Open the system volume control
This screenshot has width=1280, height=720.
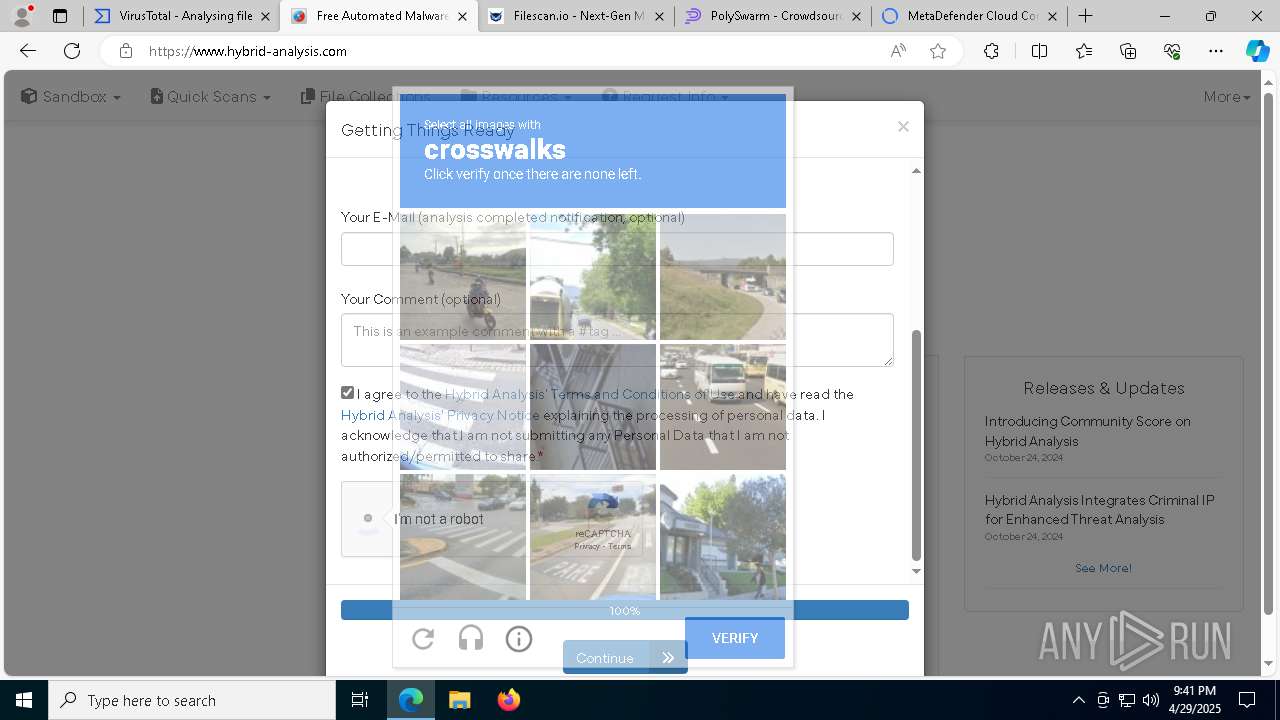[x=1151, y=700]
